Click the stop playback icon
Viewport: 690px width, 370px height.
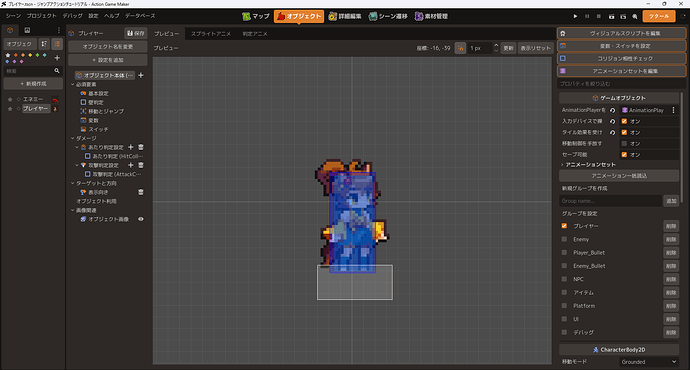598,16
